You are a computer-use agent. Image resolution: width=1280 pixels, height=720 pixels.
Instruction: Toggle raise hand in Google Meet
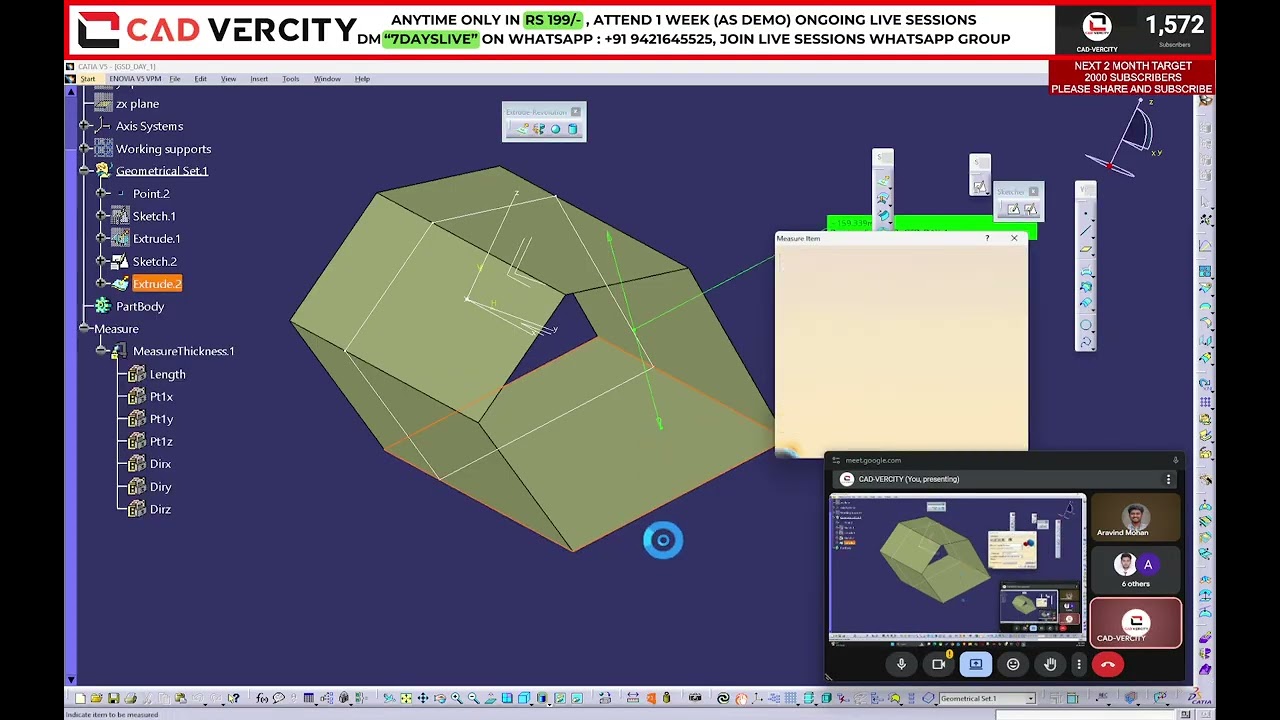pos(1050,664)
